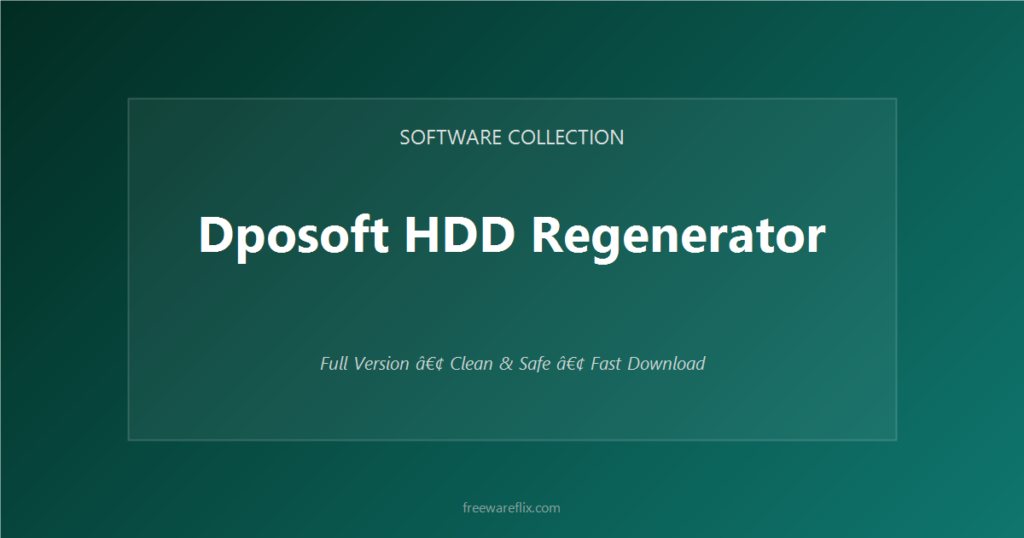
Task: Click the freewareflix.com footer text
Action: (x=511, y=508)
